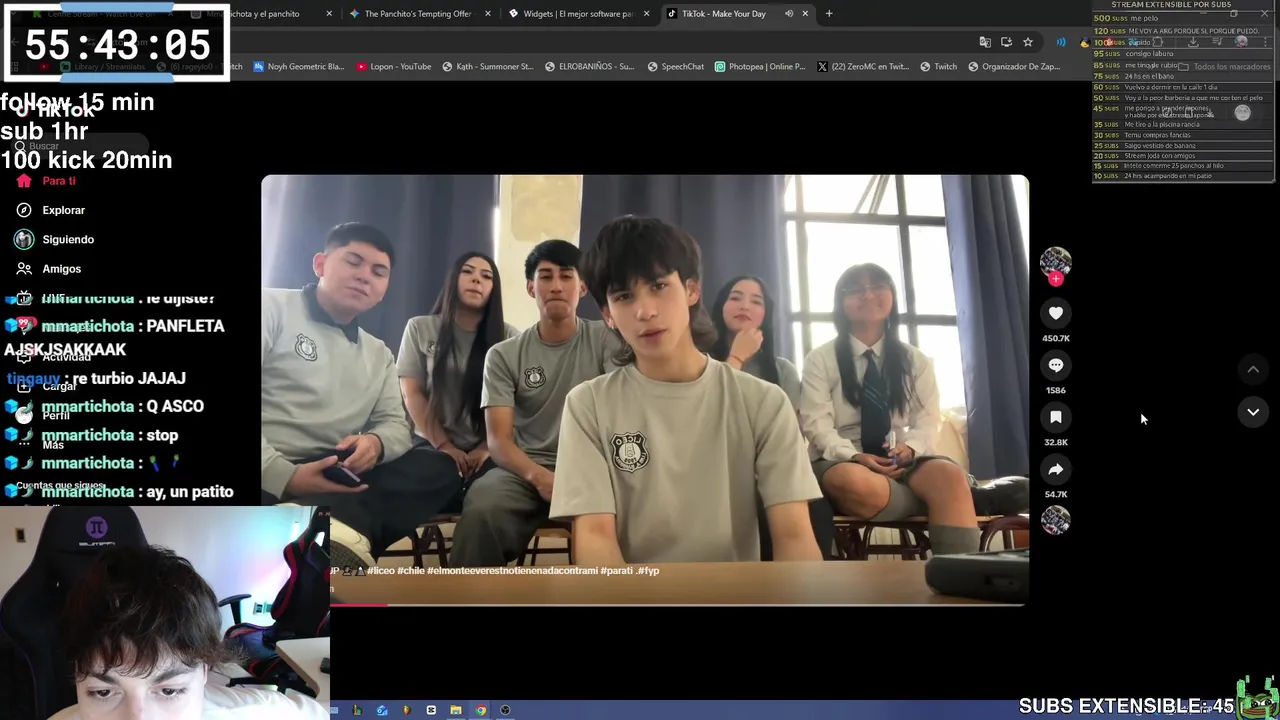Viewport: 1280px width, 720px height.
Task: Save the video with the bookmark icon
Action: point(1055,417)
